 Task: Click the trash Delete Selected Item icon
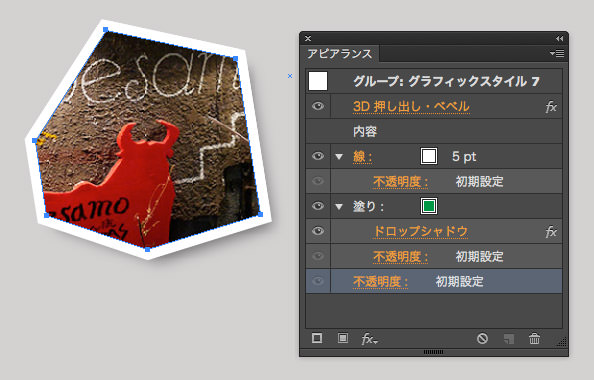[x=535, y=338]
